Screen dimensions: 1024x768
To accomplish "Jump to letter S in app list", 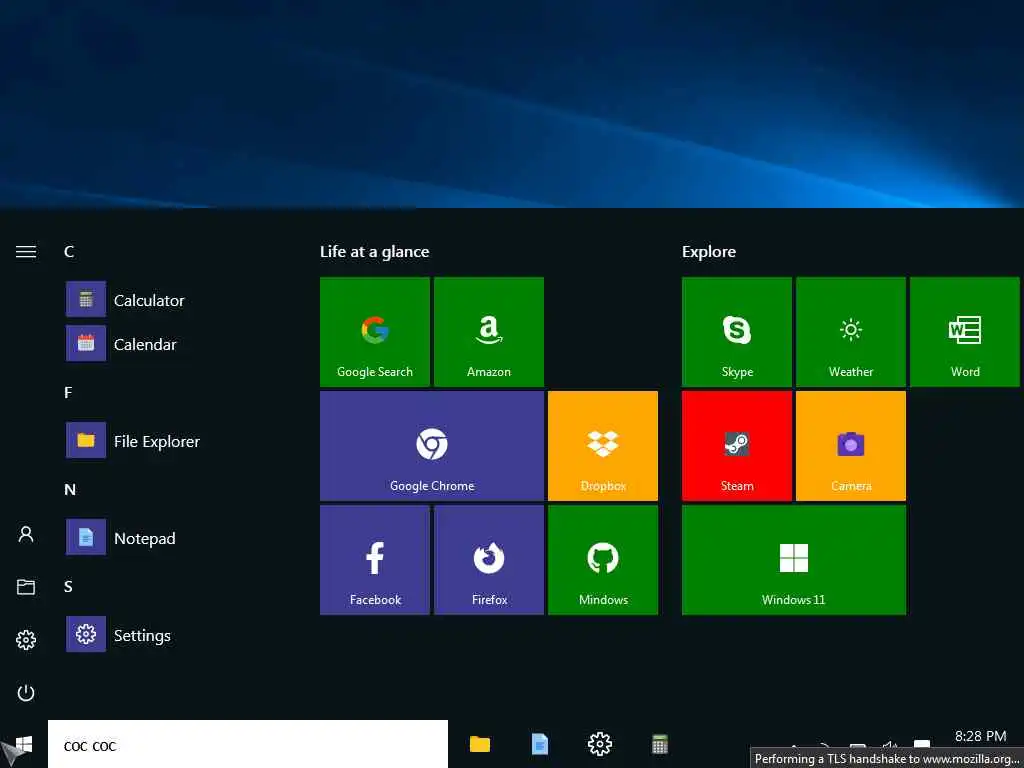I will click(x=68, y=586).
